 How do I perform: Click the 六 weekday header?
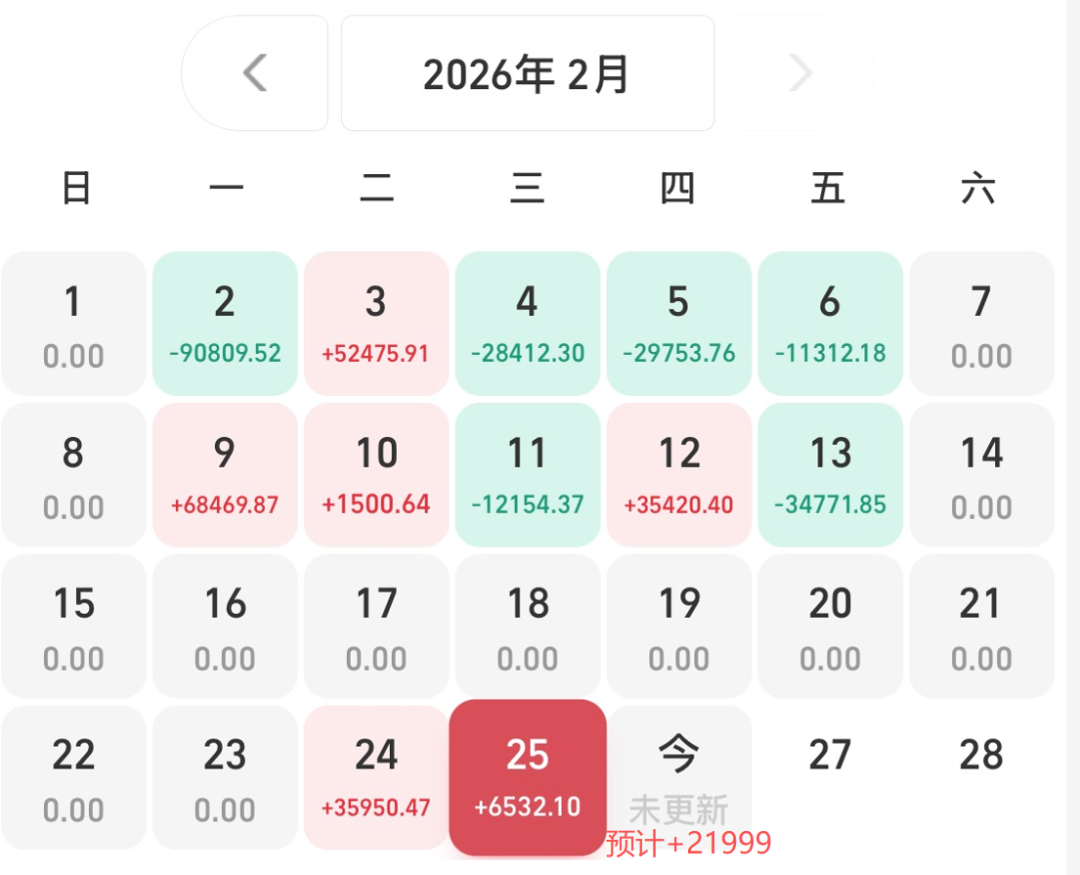979,188
